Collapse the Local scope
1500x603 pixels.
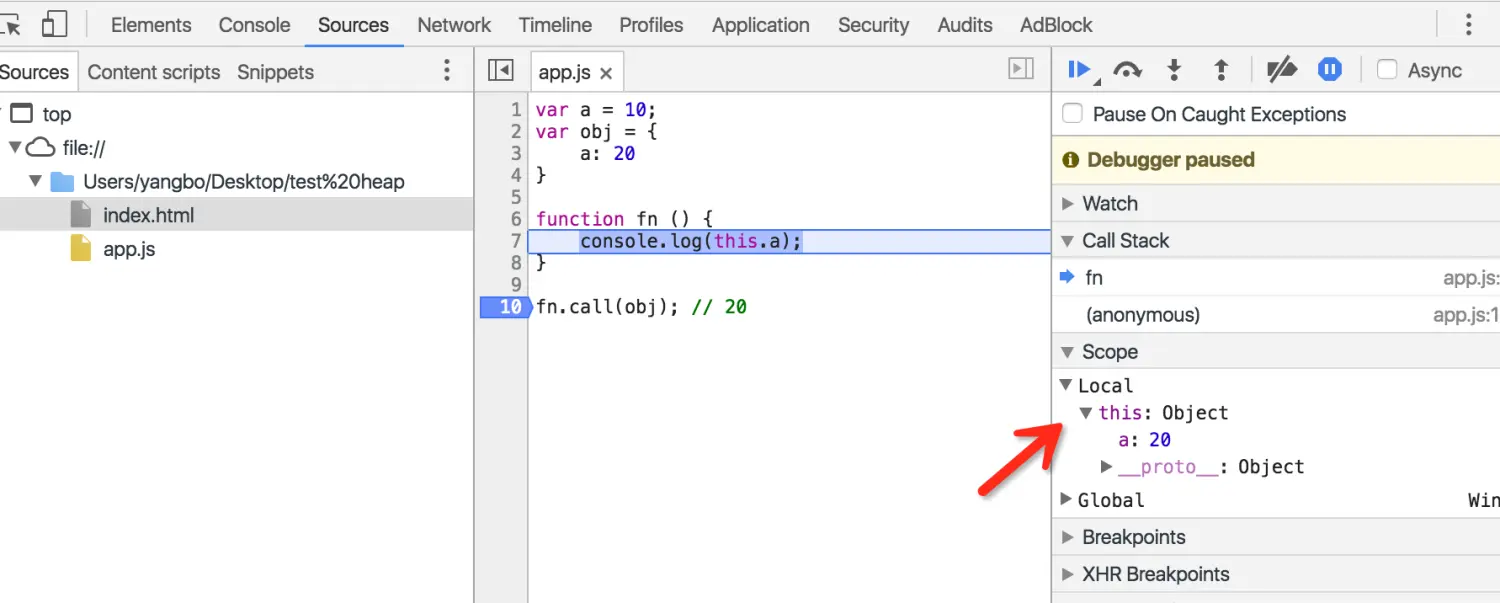(x=1067, y=385)
